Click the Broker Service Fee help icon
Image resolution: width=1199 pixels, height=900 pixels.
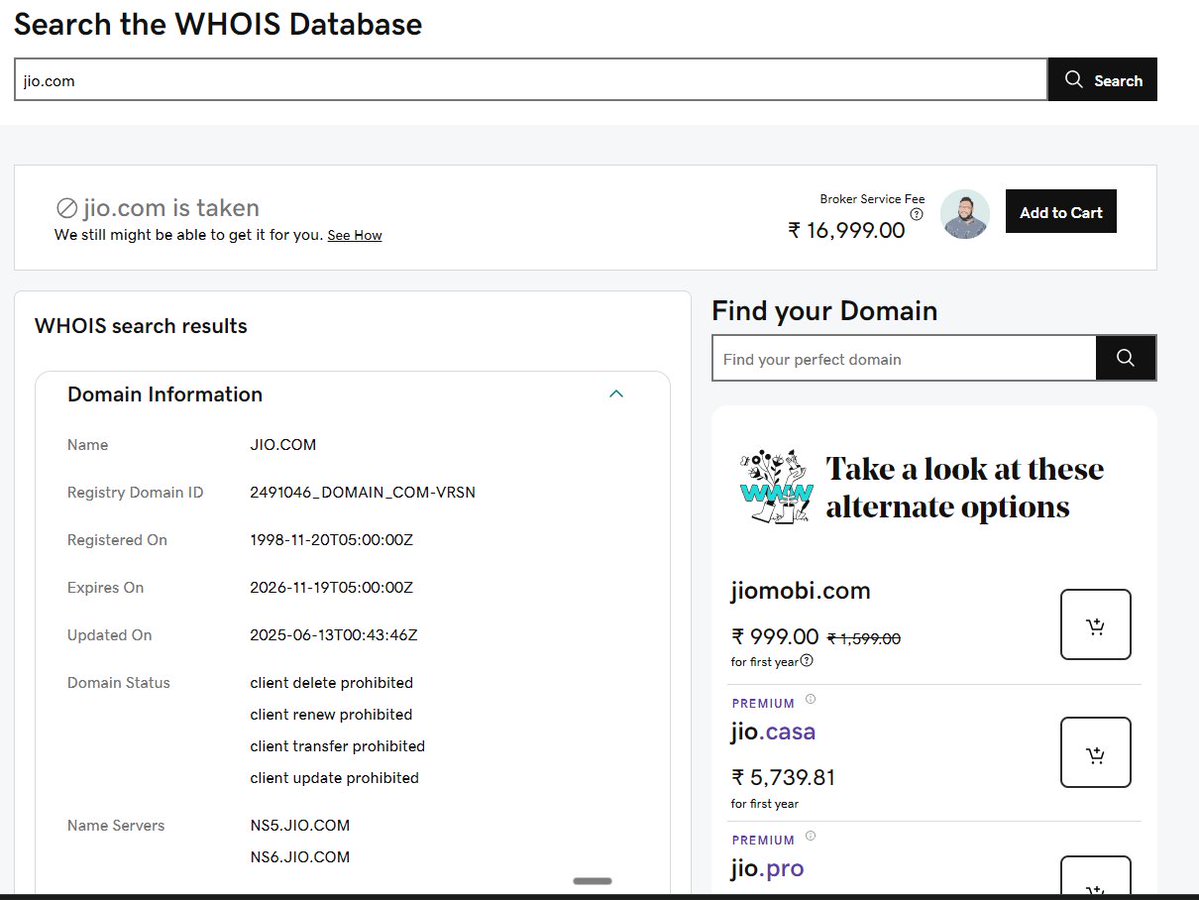coord(916,214)
